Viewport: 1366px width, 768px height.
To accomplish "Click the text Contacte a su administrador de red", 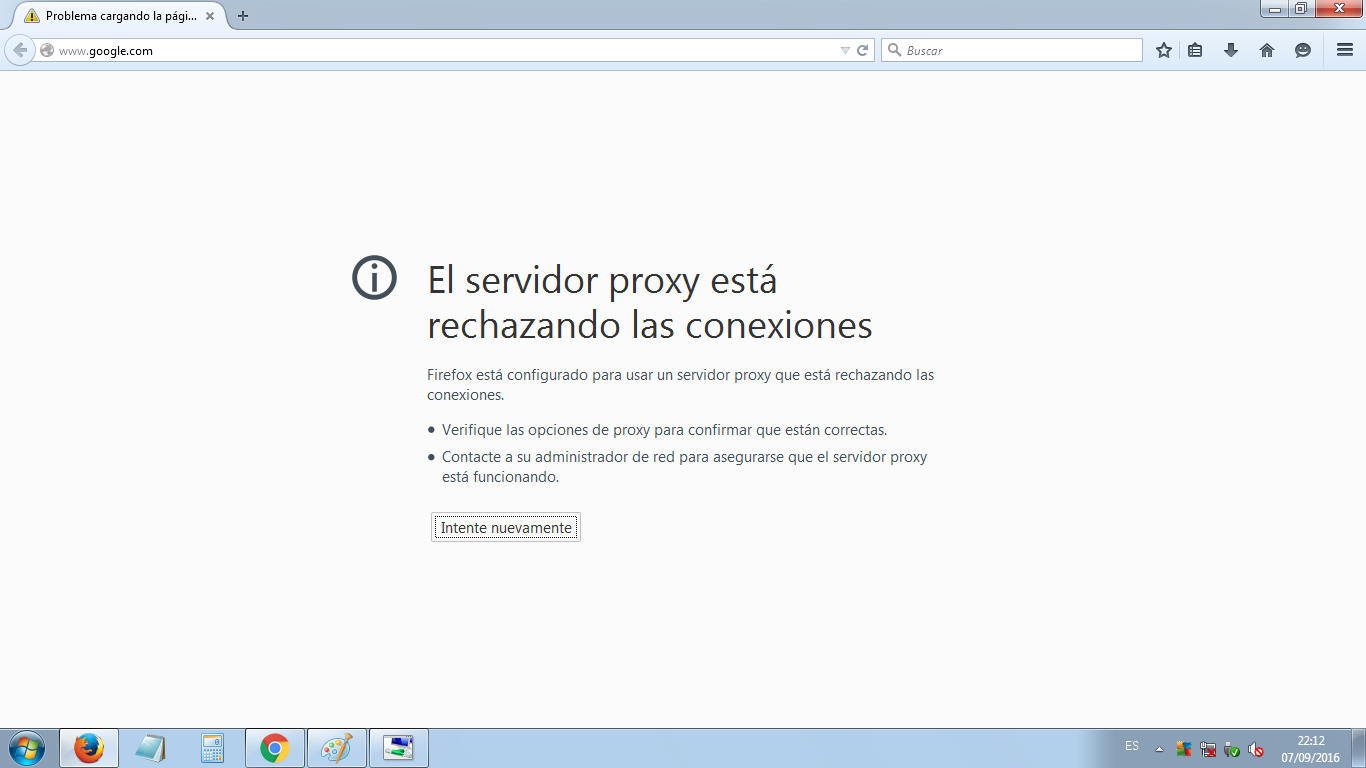I will 684,467.
